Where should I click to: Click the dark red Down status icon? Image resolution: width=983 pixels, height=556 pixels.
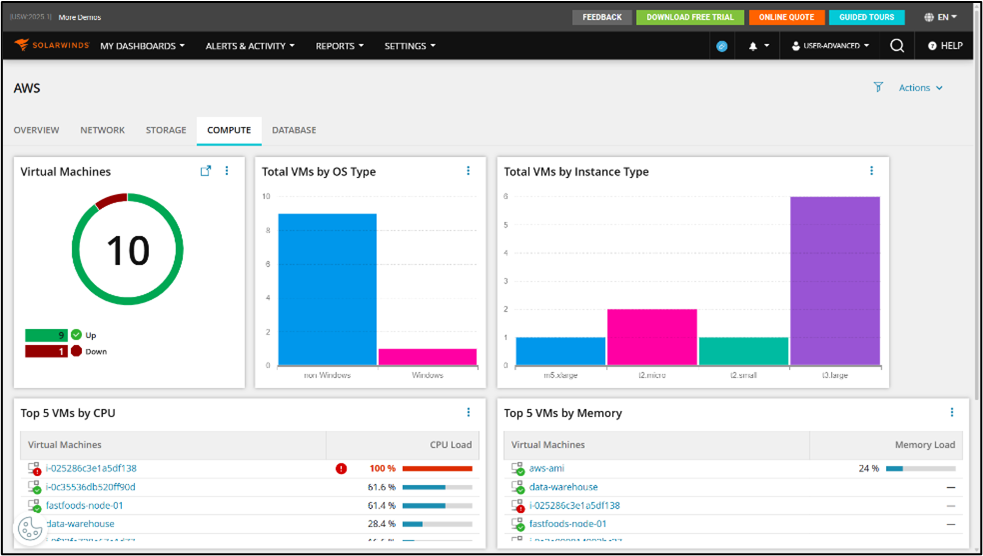(76, 351)
